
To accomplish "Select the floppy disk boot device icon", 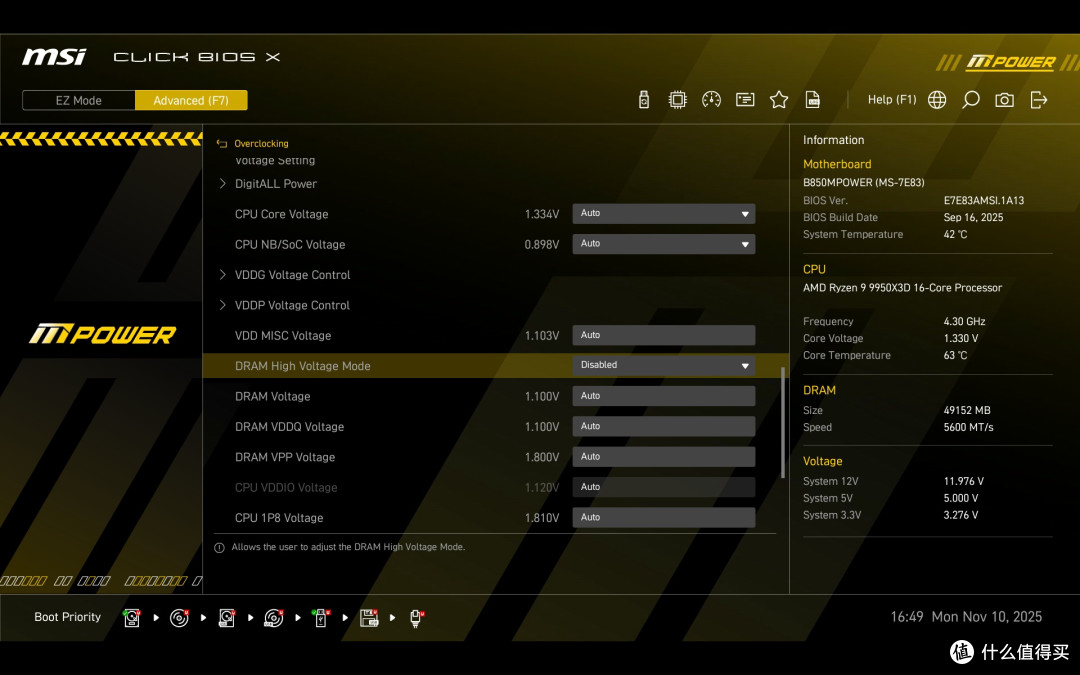I will click(369, 618).
